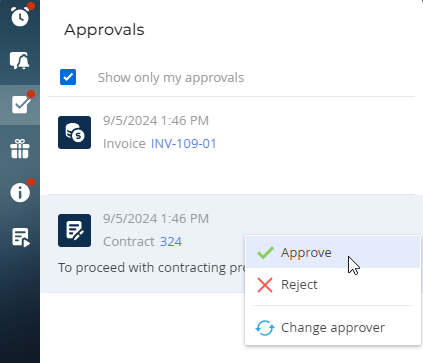Open feed notifications speech-bubble bell icon
423x363 pixels.
click(x=20, y=61)
